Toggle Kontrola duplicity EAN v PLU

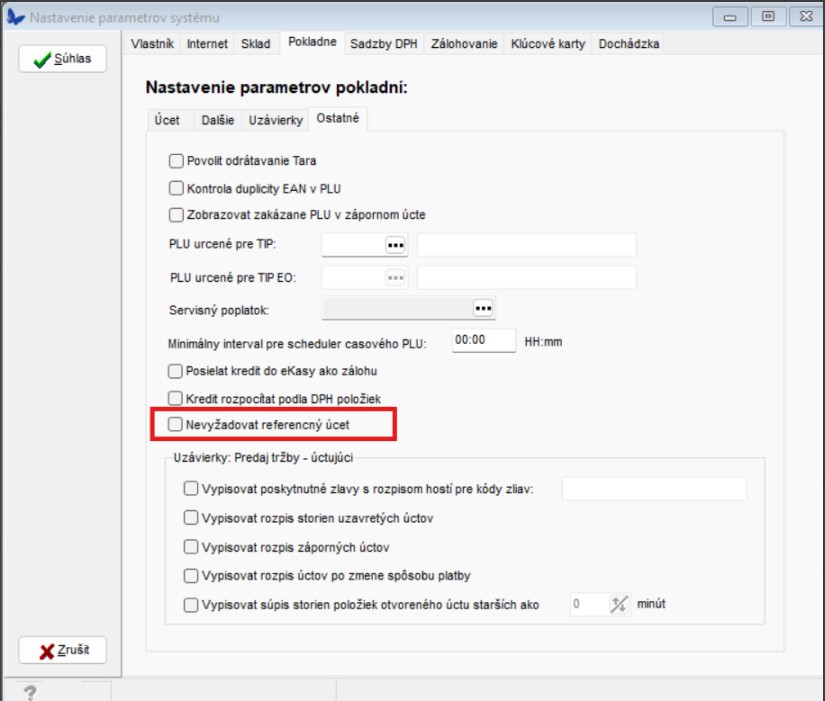coord(177,188)
